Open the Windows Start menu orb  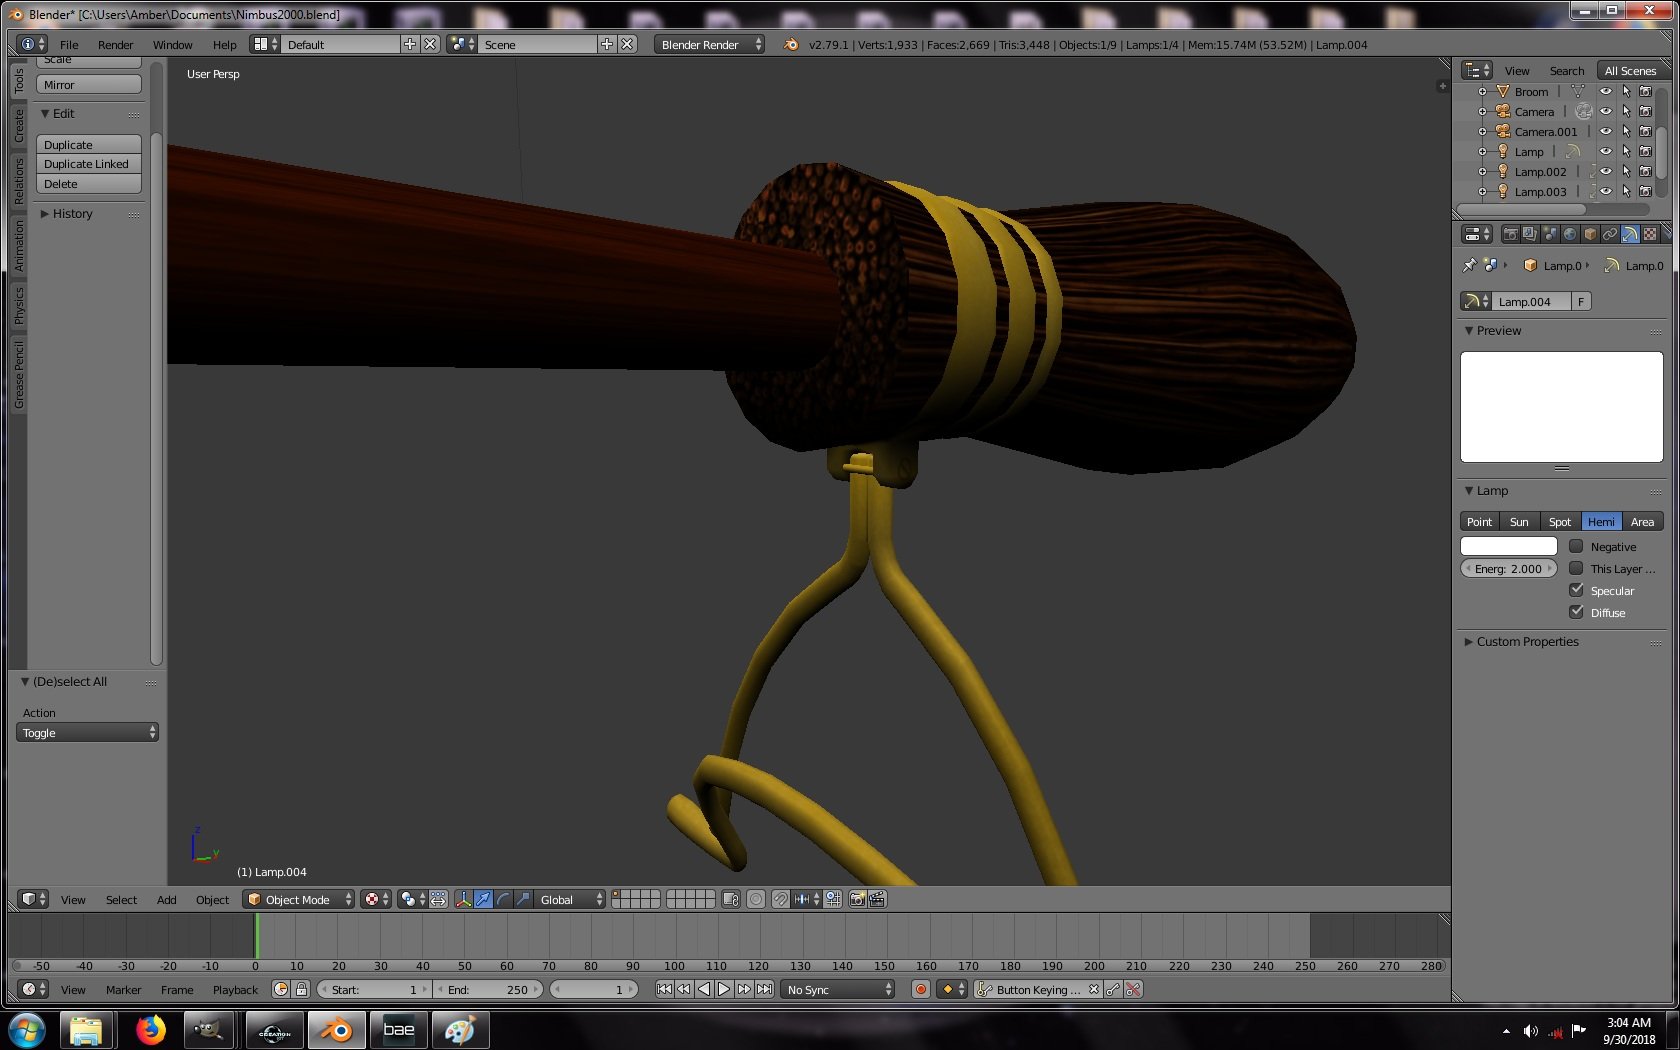point(27,1030)
